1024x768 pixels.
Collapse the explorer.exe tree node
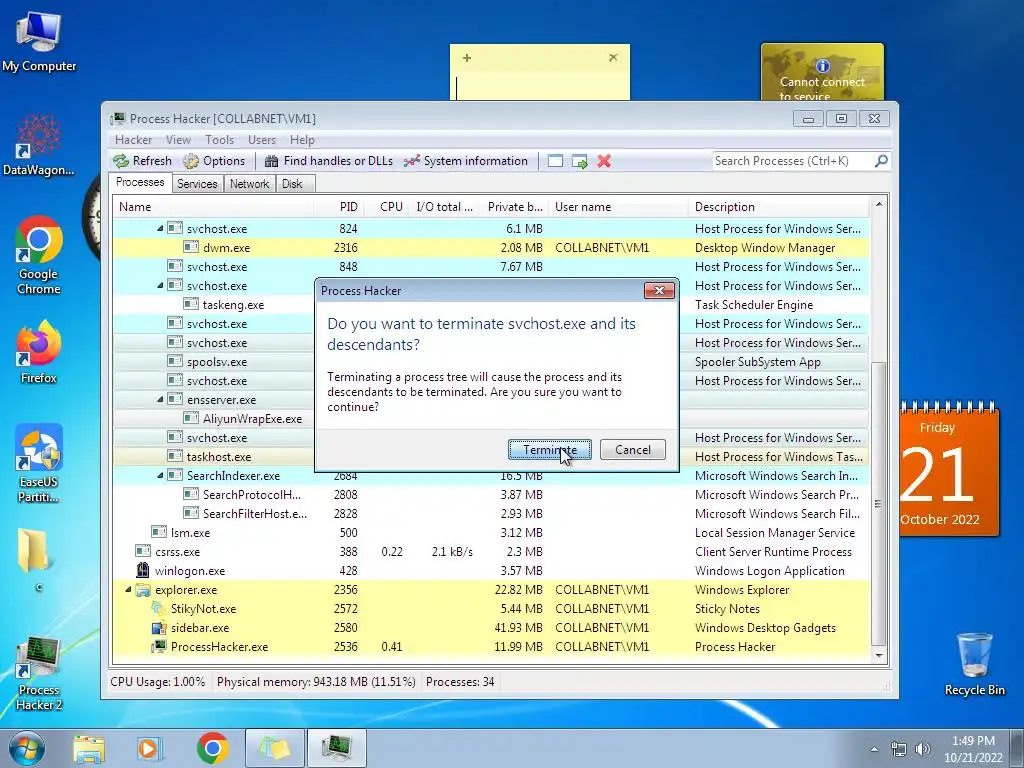tap(128, 590)
